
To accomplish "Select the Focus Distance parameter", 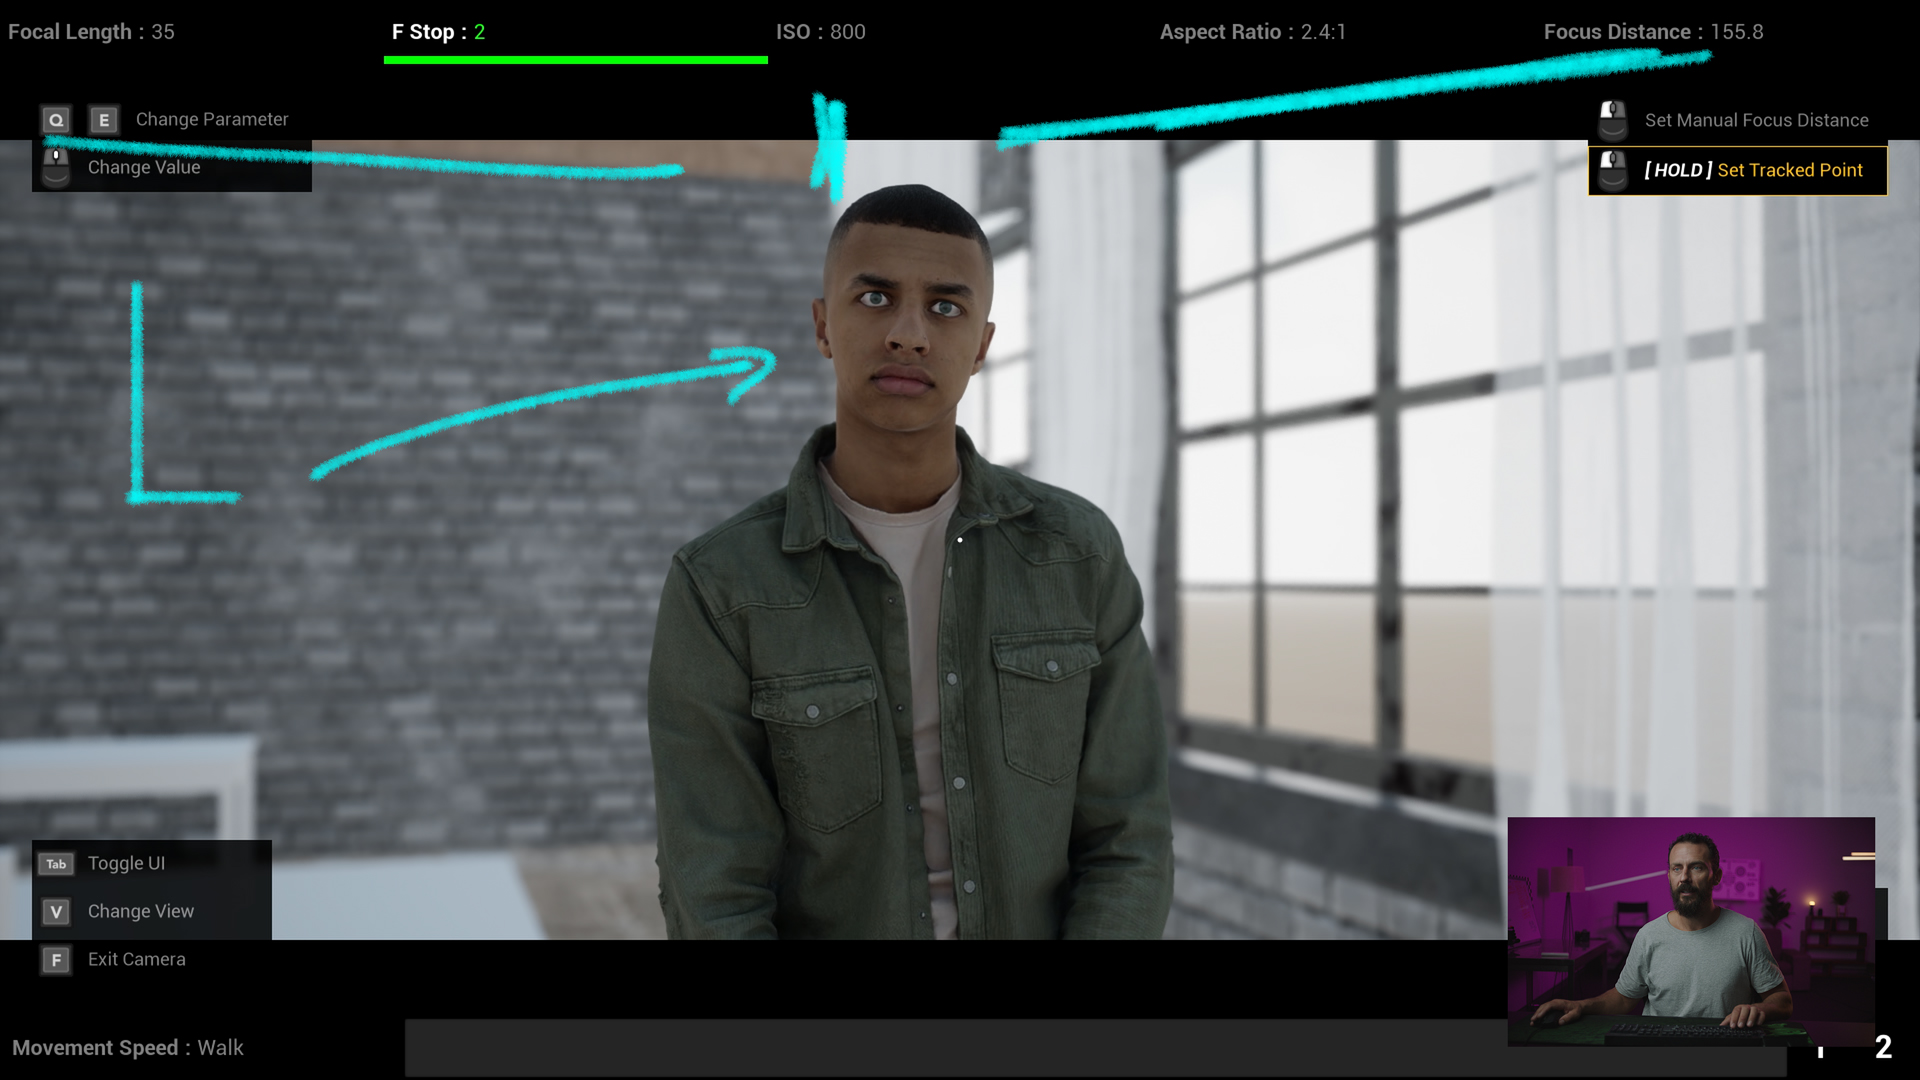I will tap(1652, 32).
